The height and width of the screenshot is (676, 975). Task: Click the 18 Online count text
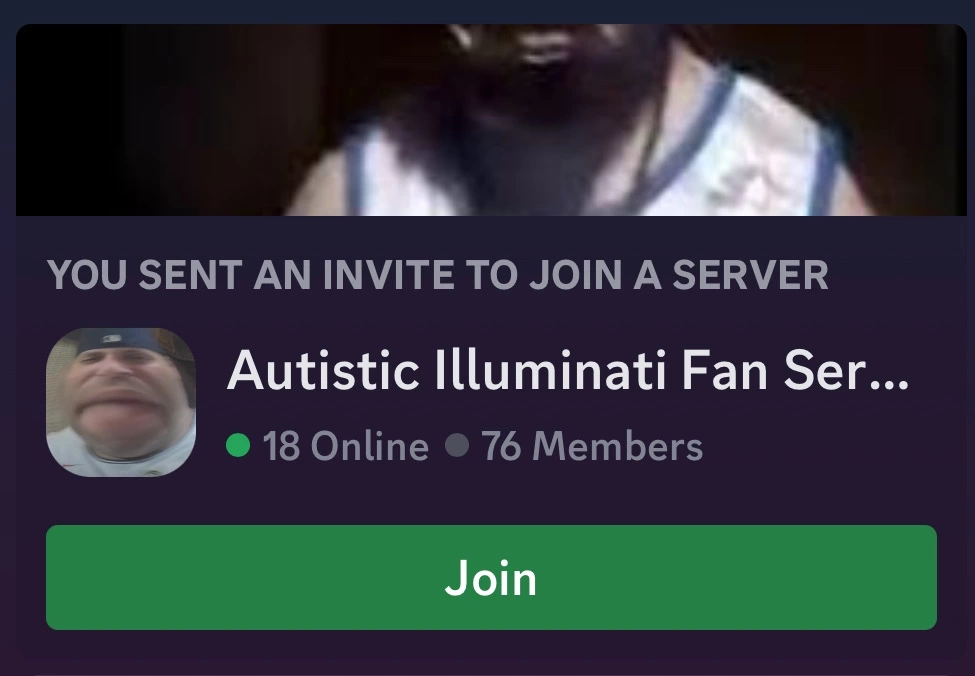click(x=346, y=446)
